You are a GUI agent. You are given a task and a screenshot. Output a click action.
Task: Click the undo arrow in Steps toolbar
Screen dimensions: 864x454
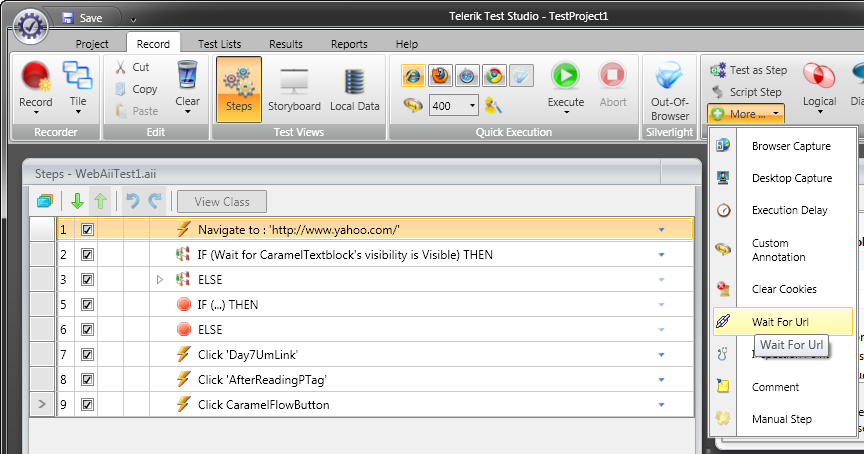132,201
